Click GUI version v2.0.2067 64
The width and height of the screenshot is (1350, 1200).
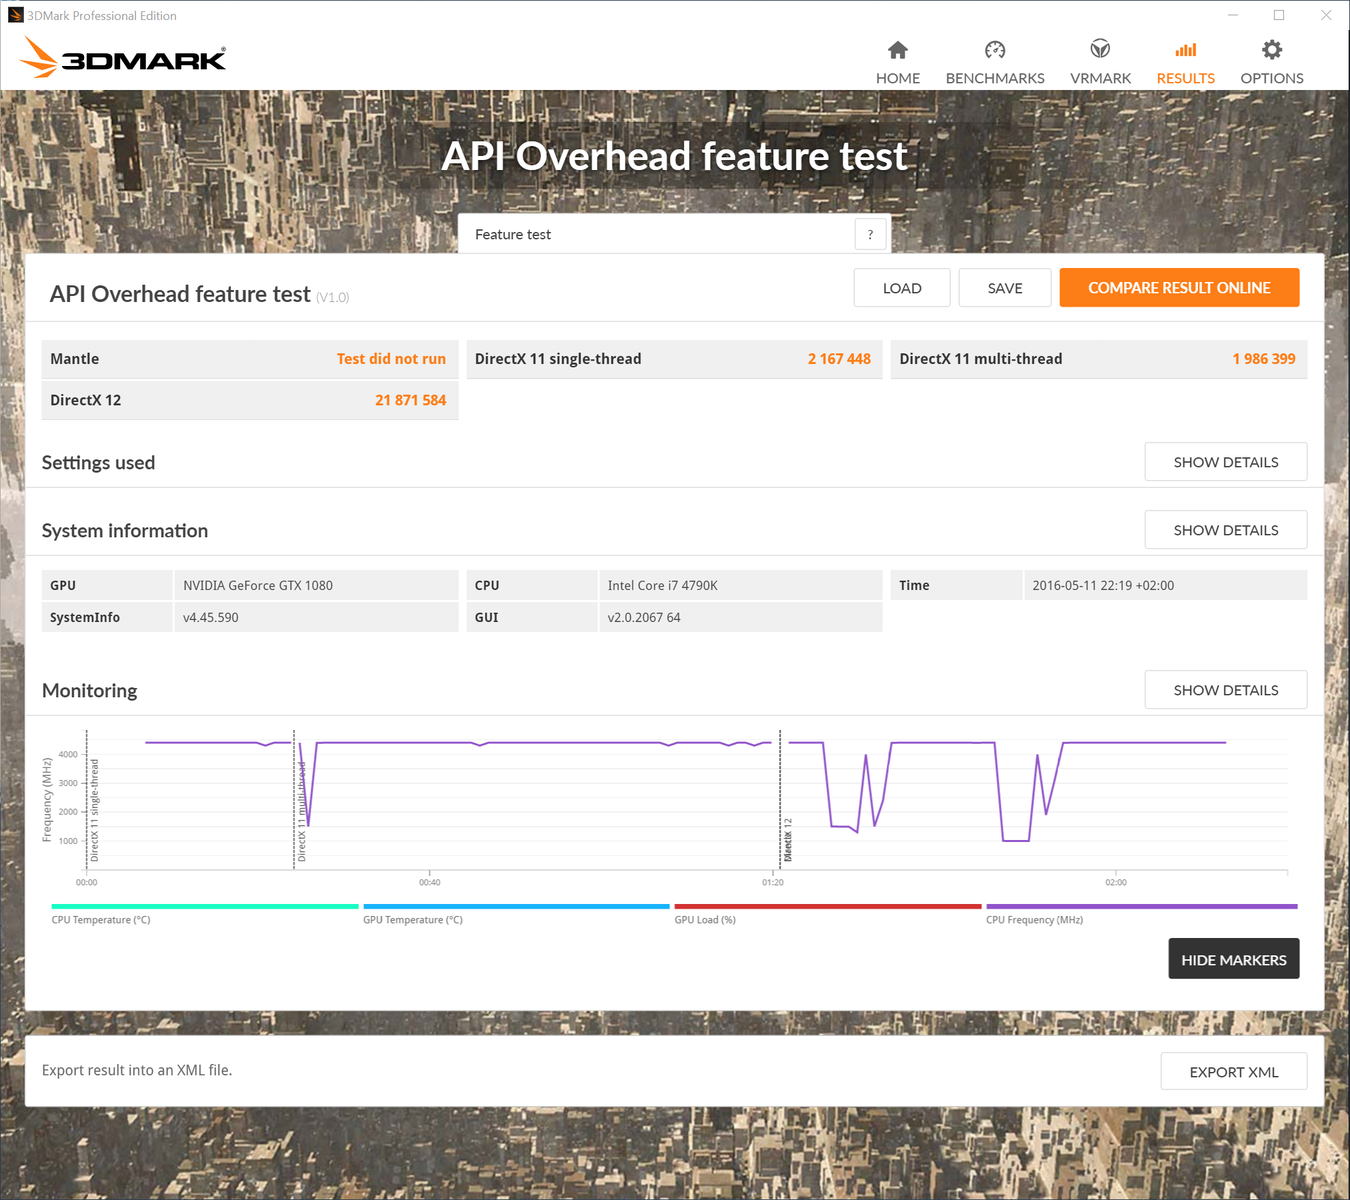pyautogui.click(x=644, y=617)
